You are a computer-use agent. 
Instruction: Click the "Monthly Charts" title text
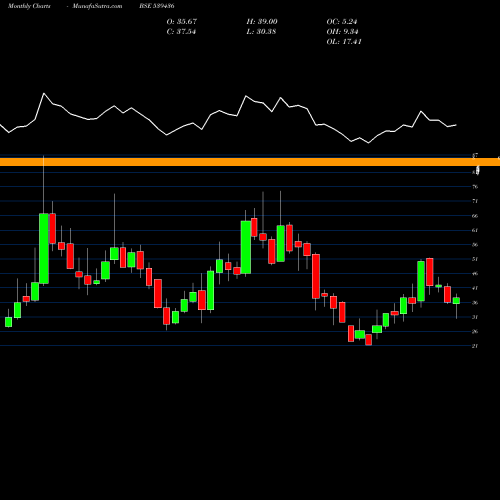point(29,6)
